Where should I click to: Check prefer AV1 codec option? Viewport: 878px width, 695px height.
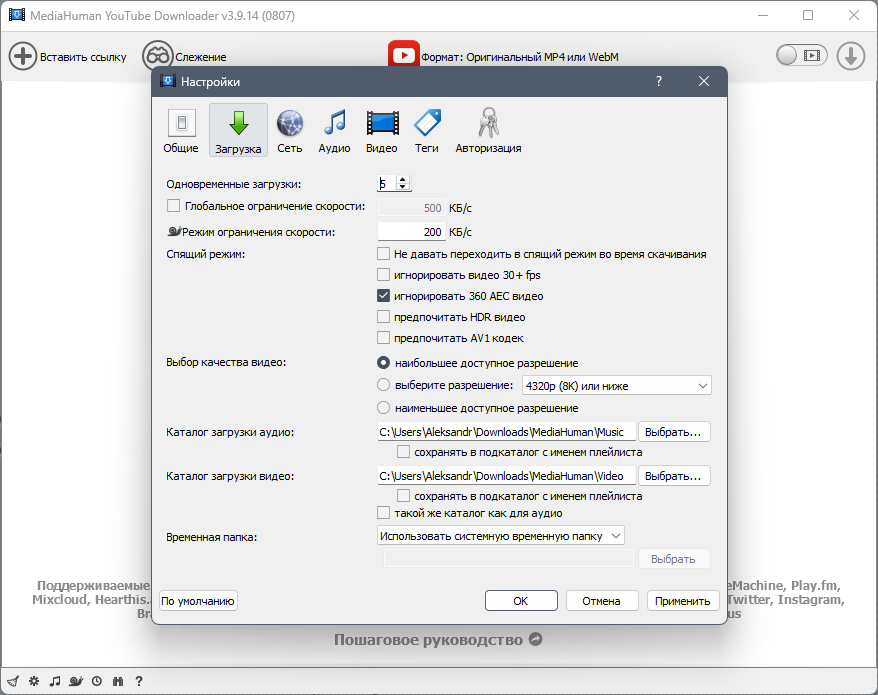383,338
